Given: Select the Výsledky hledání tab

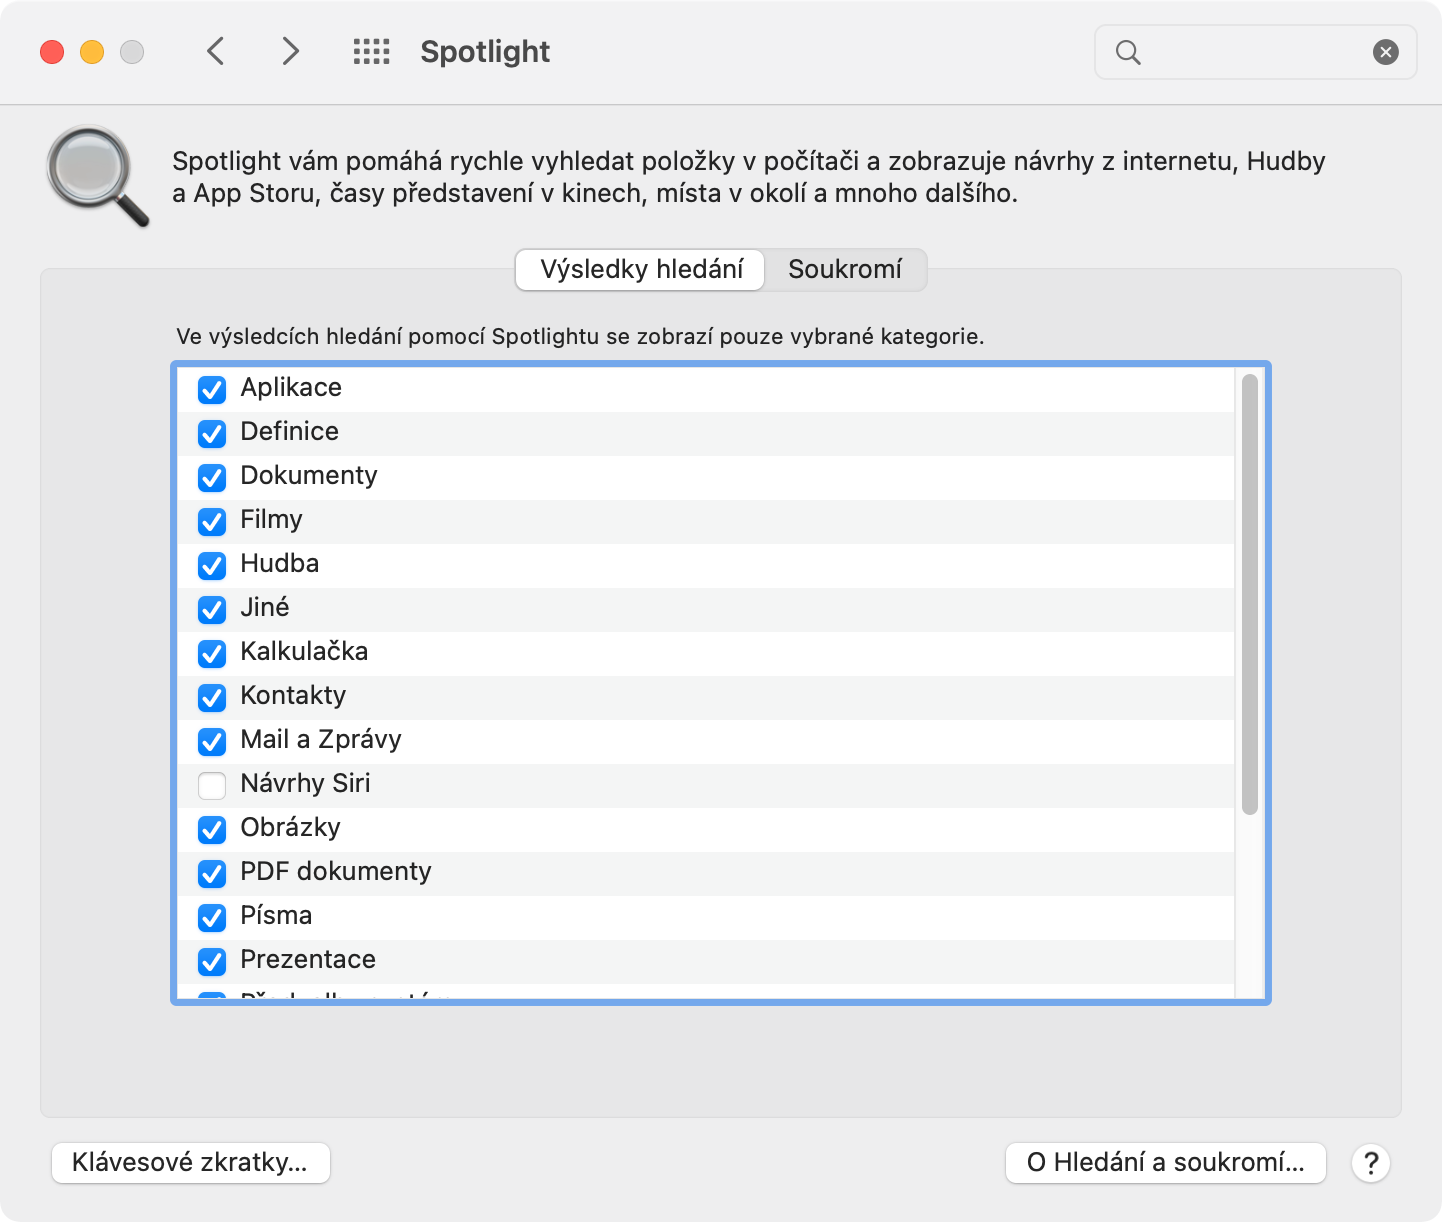Looking at the screenshot, I should pyautogui.click(x=640, y=270).
